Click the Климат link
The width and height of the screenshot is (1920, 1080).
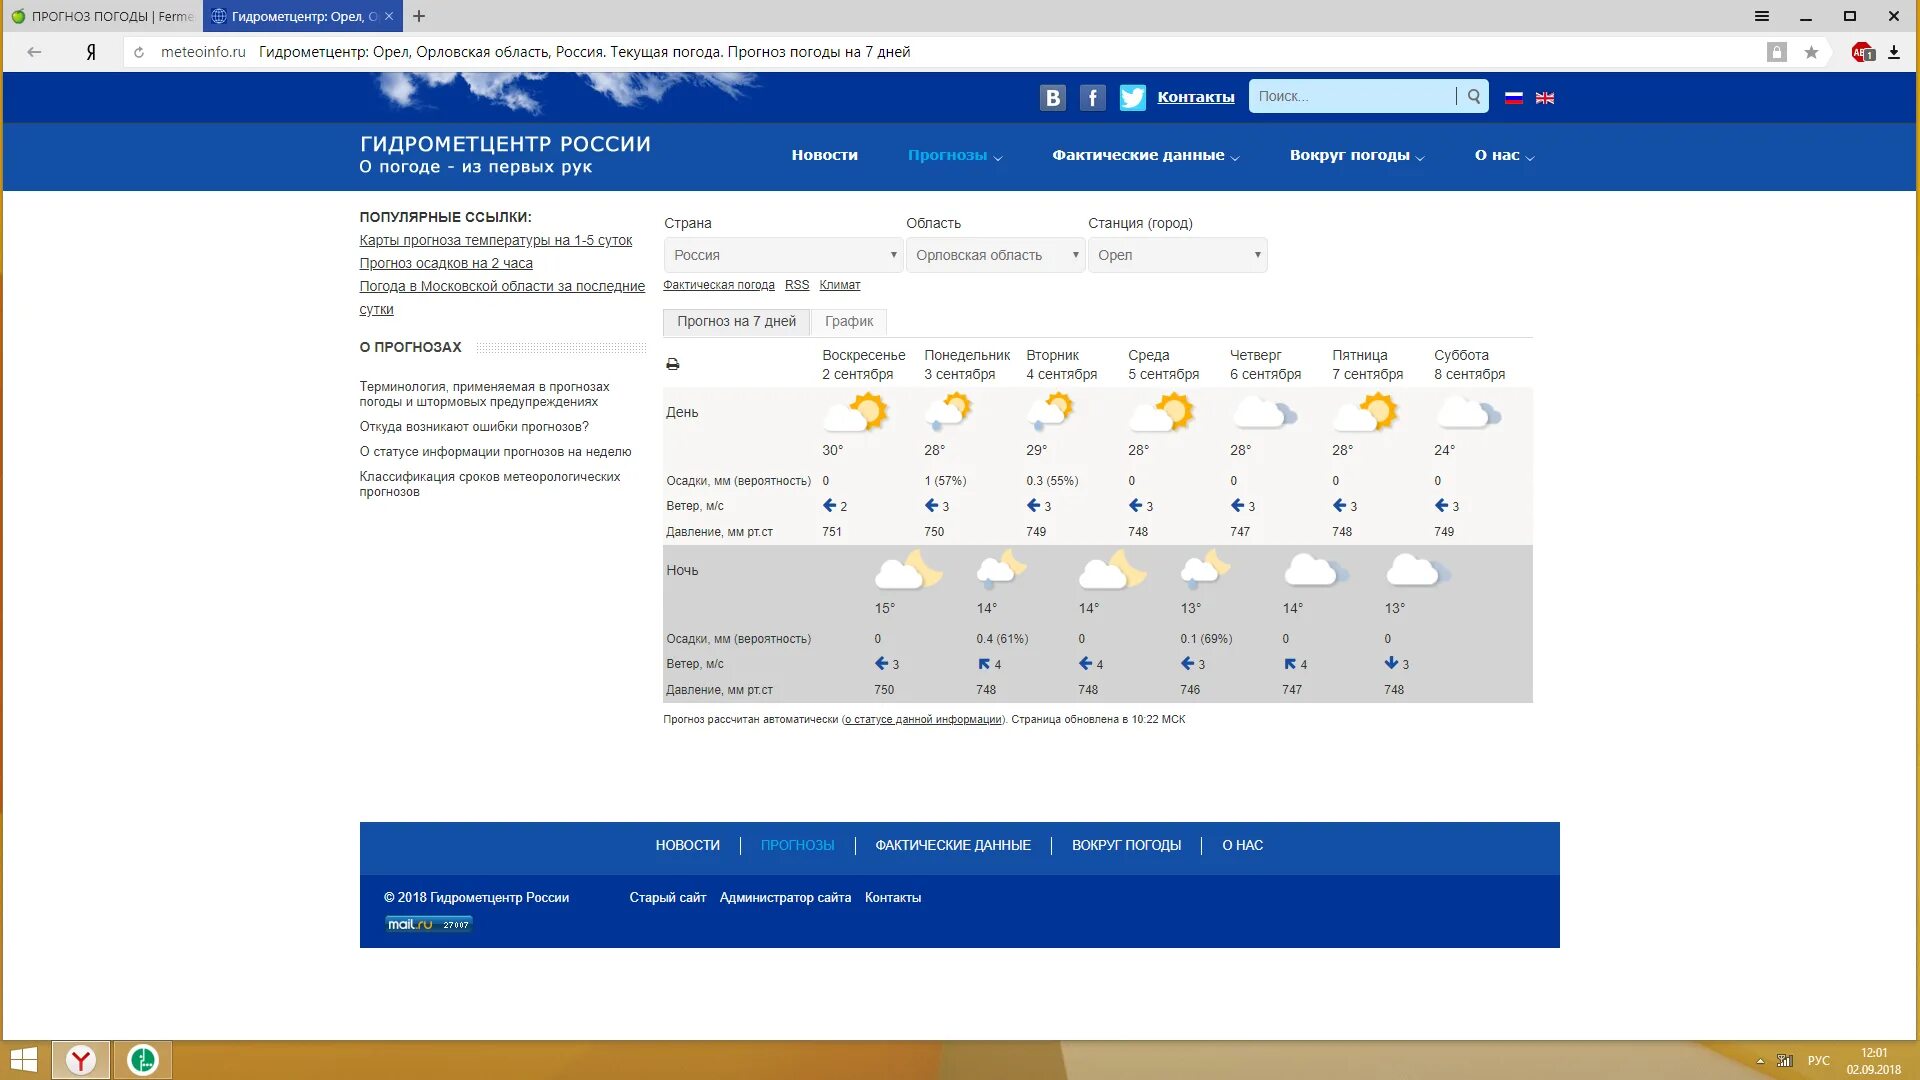coord(839,285)
